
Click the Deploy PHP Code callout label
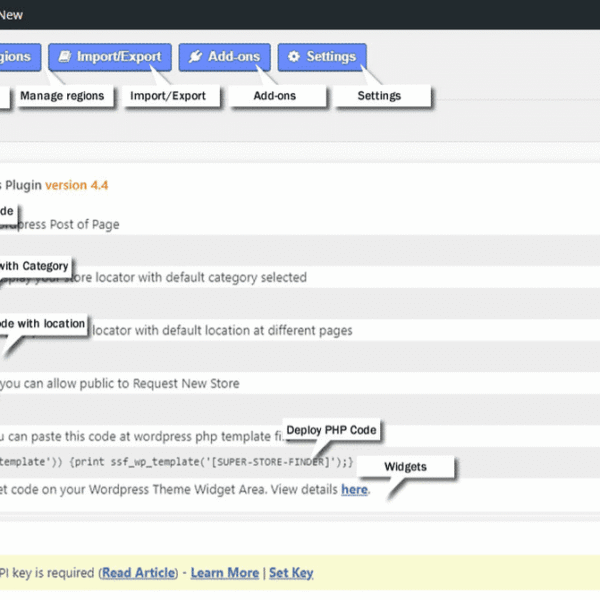pyautogui.click(x=331, y=430)
